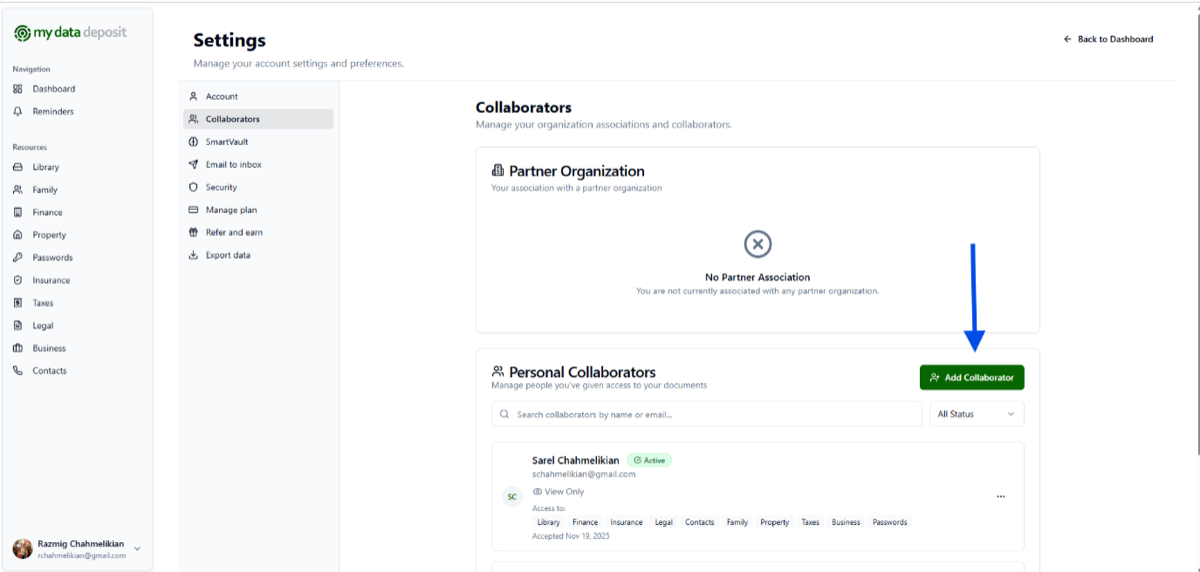The image size is (1200, 572).
Task: Click the Reminders bell icon
Action: point(18,111)
